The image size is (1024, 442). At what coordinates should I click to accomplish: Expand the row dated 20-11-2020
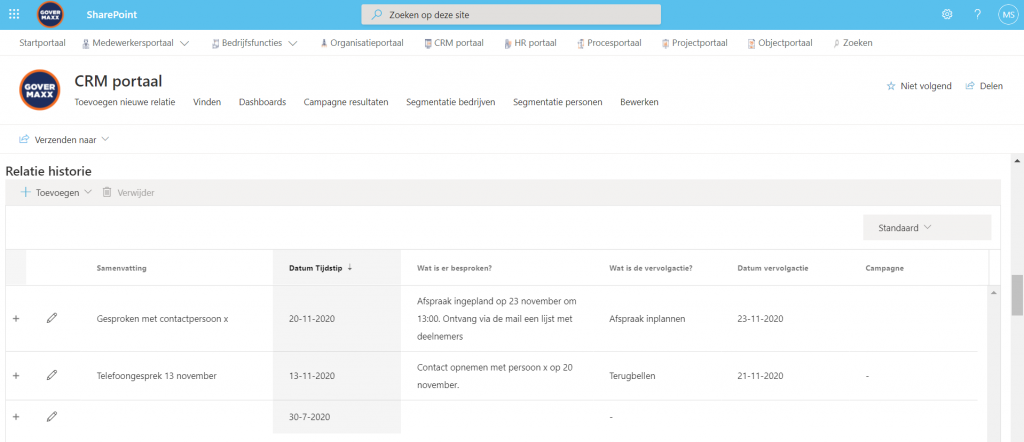pos(16,319)
